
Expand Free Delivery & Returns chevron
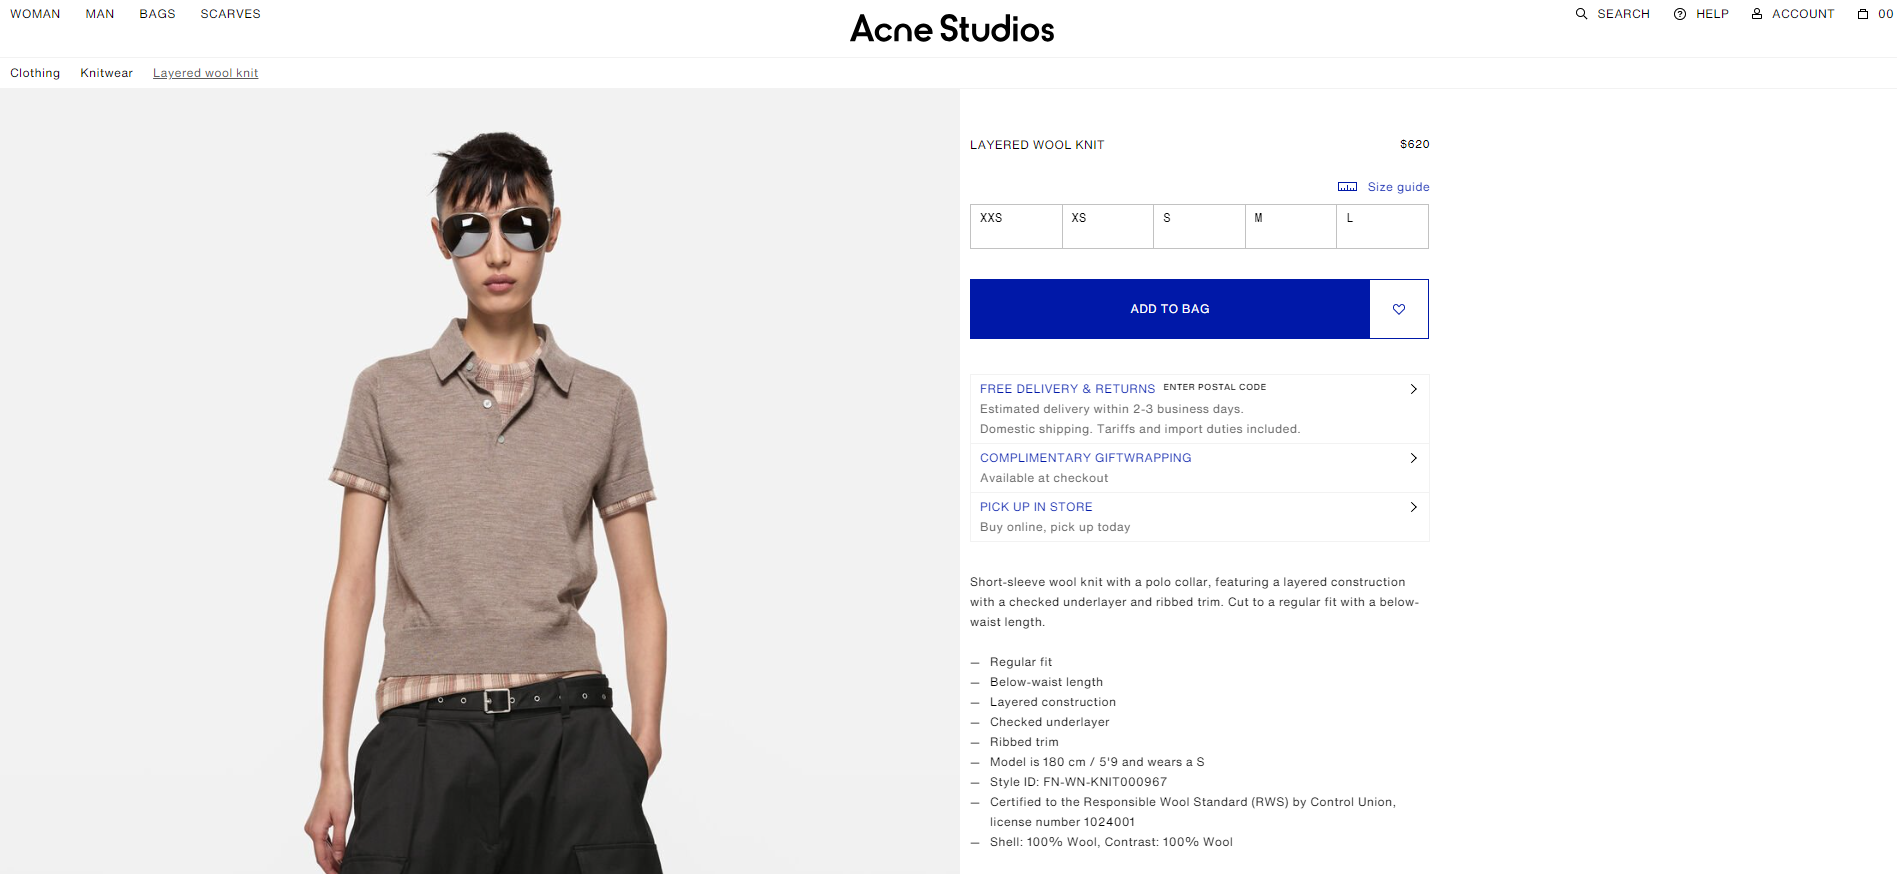click(1413, 389)
